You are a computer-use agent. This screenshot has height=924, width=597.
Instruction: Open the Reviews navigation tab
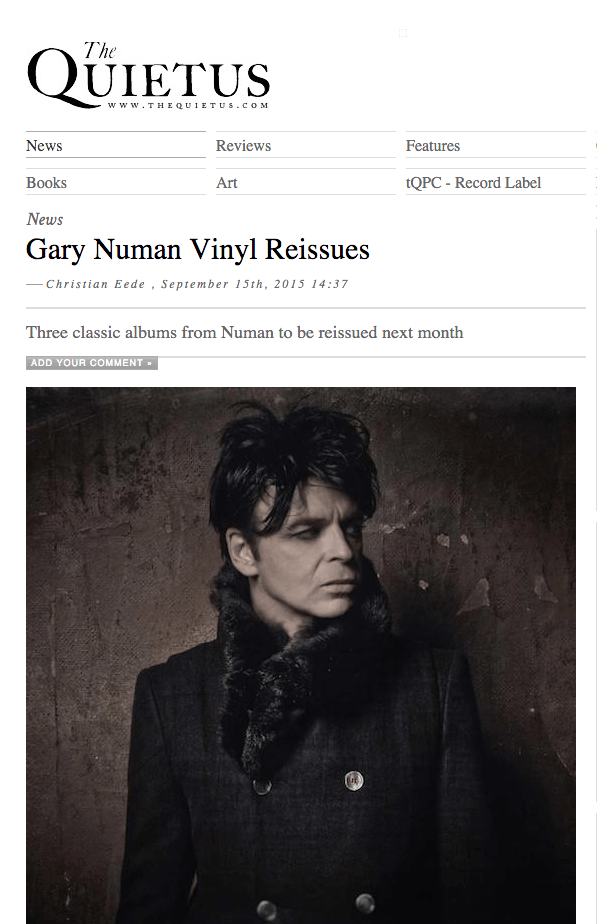click(x=243, y=146)
